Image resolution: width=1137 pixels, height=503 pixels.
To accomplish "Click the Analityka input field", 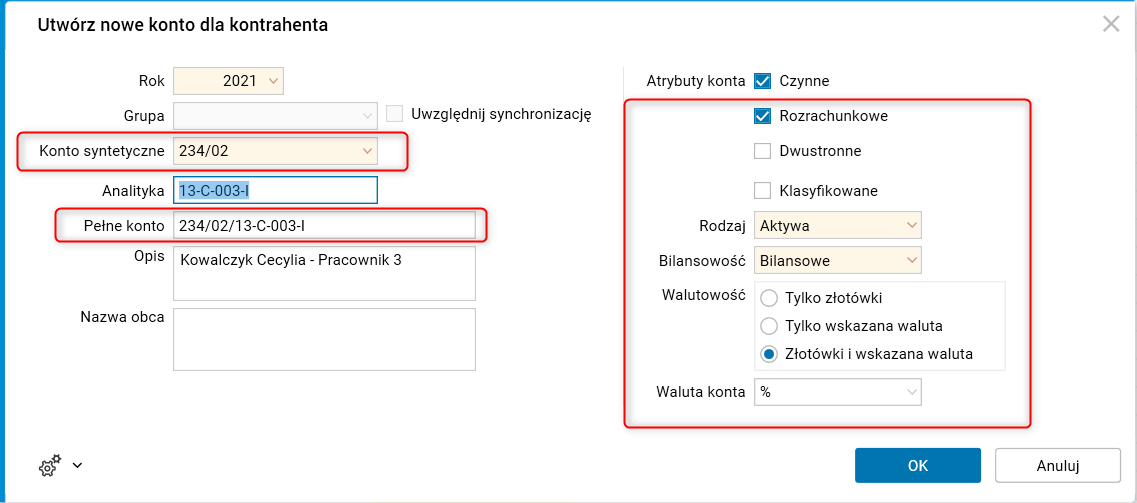I will click(x=274, y=190).
